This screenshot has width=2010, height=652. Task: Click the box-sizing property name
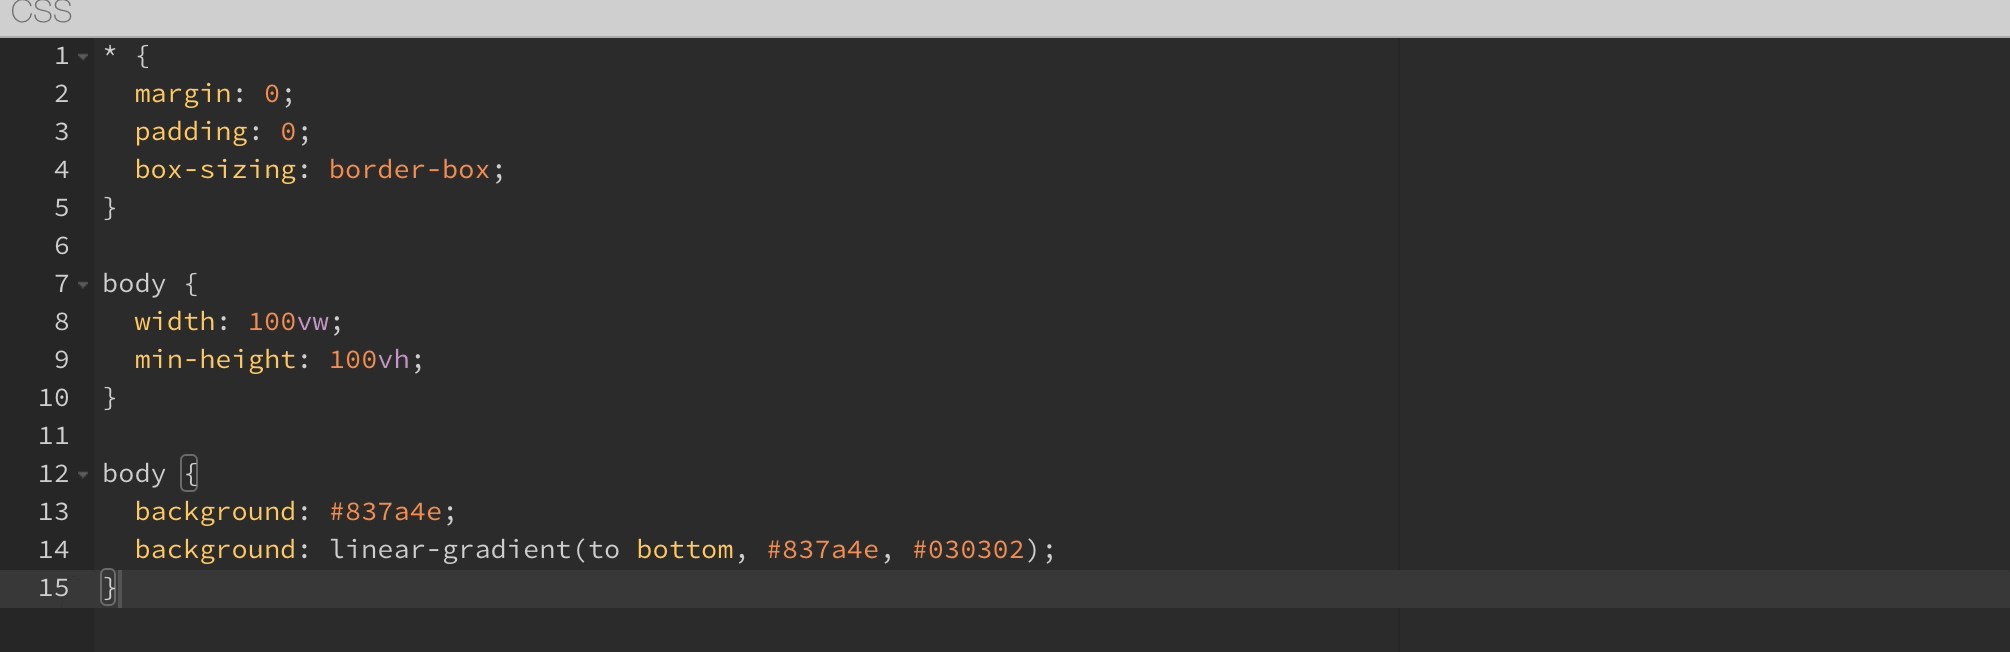[x=215, y=170]
